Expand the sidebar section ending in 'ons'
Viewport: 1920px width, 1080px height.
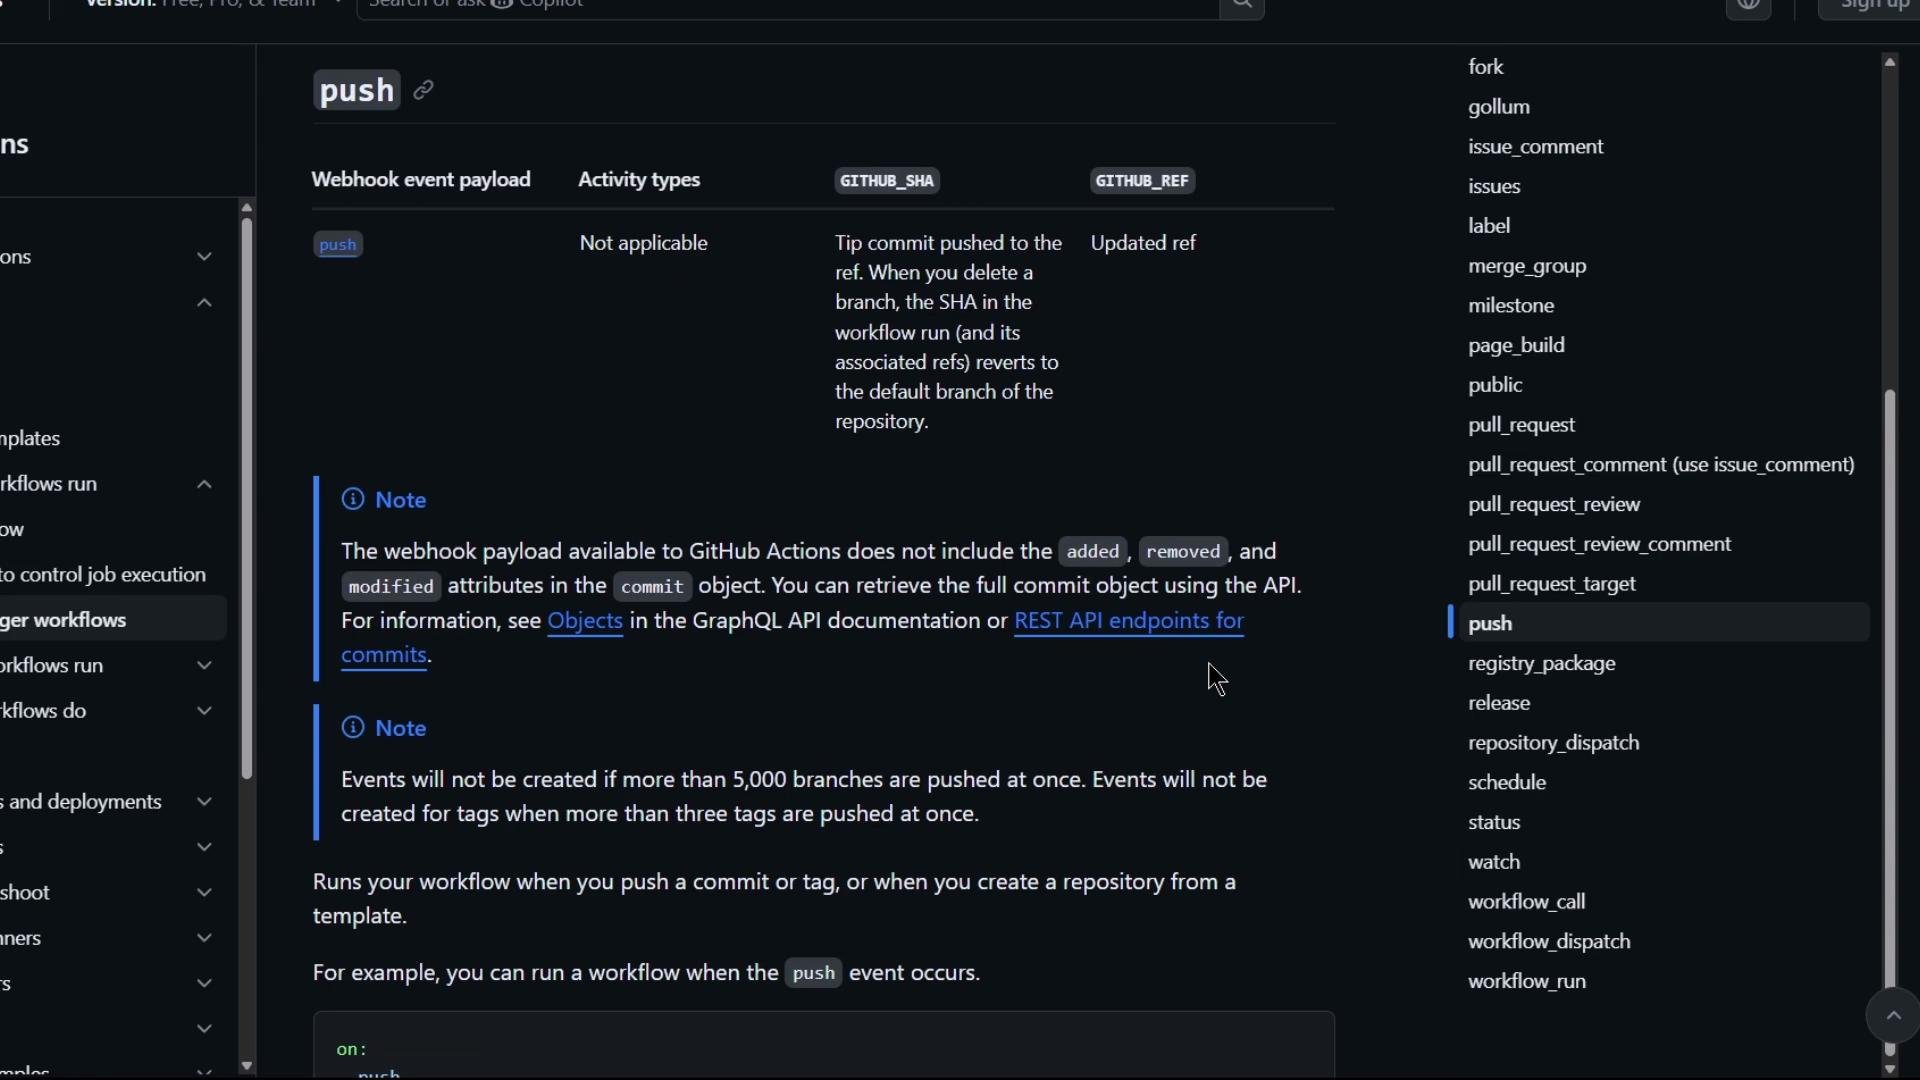(204, 257)
